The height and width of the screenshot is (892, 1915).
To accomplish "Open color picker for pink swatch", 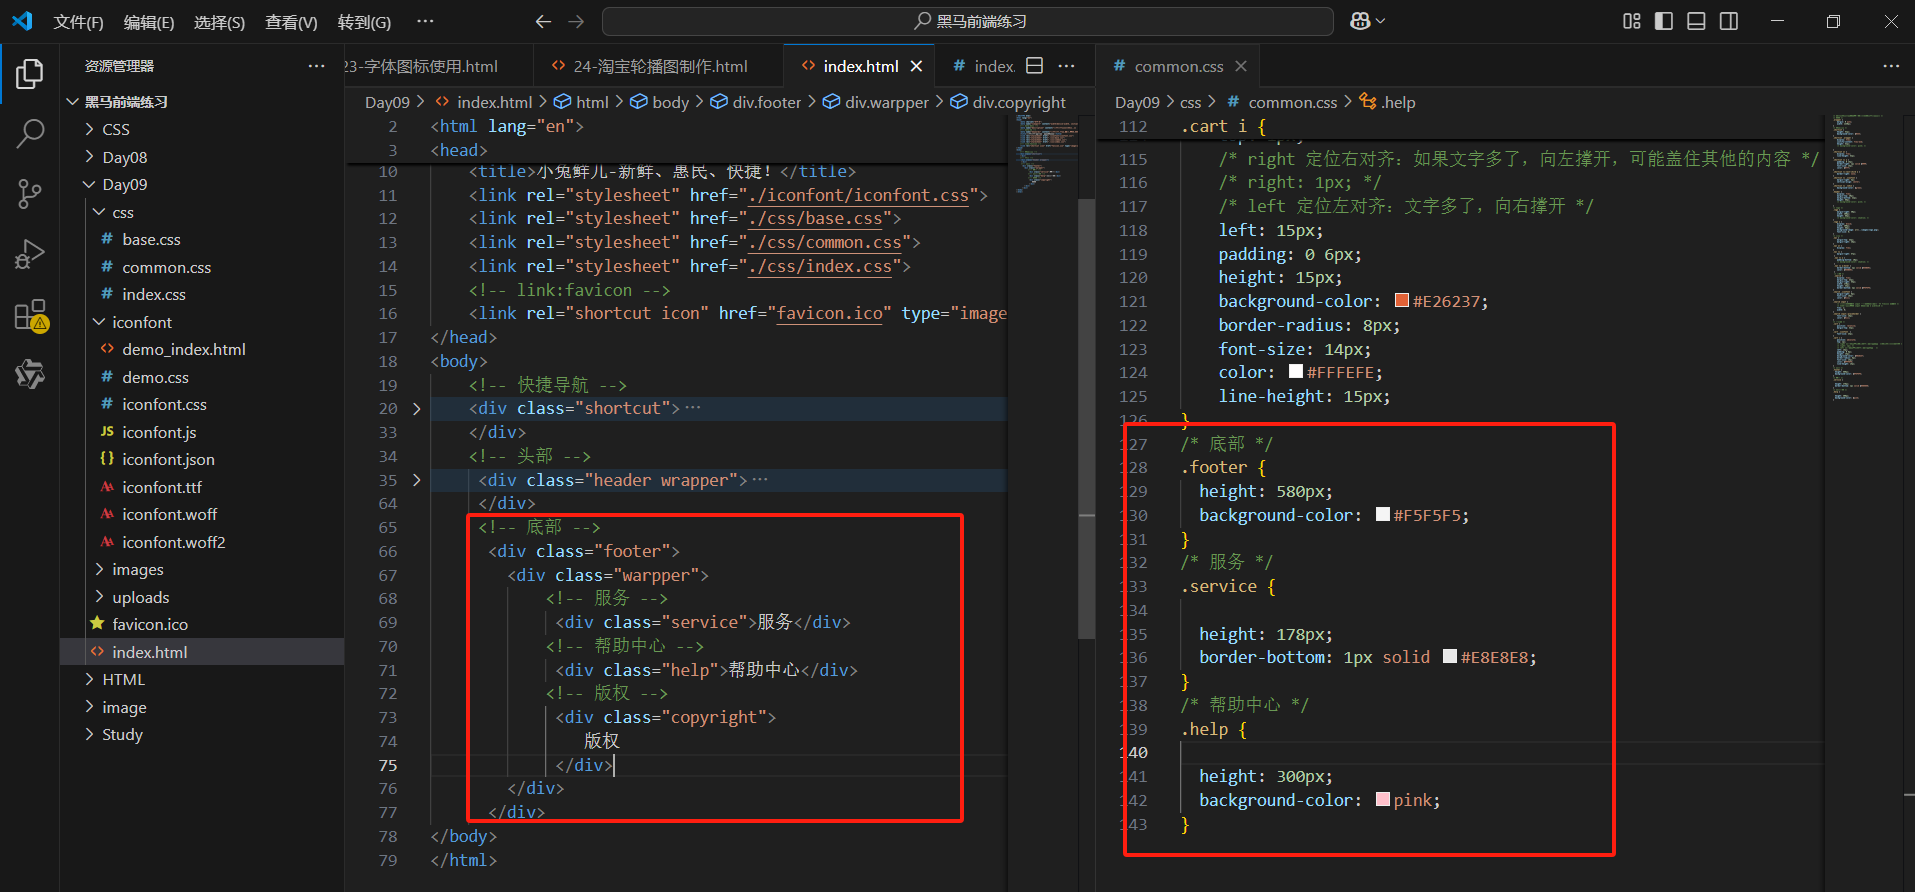I will [x=1383, y=799].
